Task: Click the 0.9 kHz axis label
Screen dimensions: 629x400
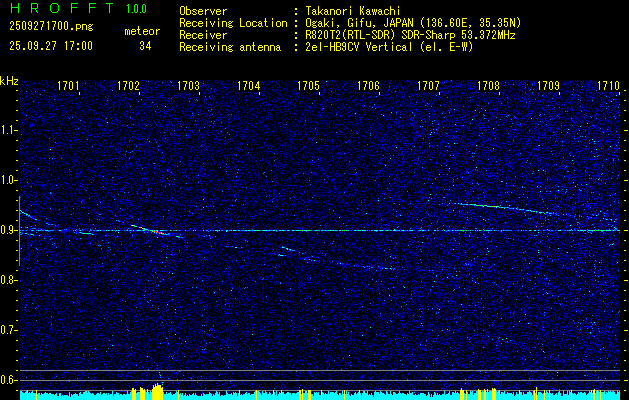Action: tap(8, 230)
